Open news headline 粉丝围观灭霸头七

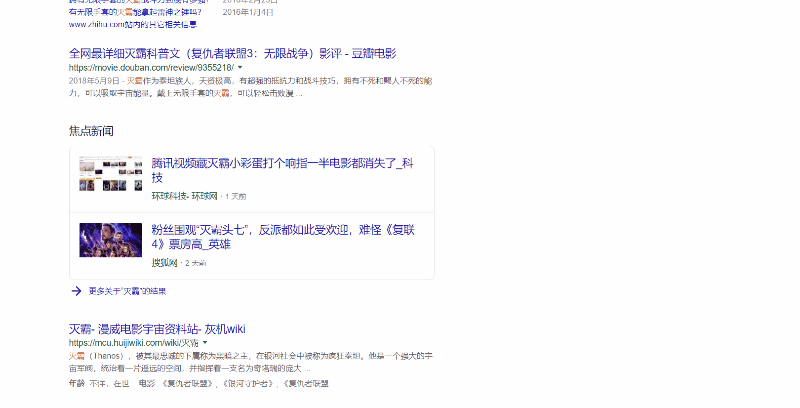(283, 237)
